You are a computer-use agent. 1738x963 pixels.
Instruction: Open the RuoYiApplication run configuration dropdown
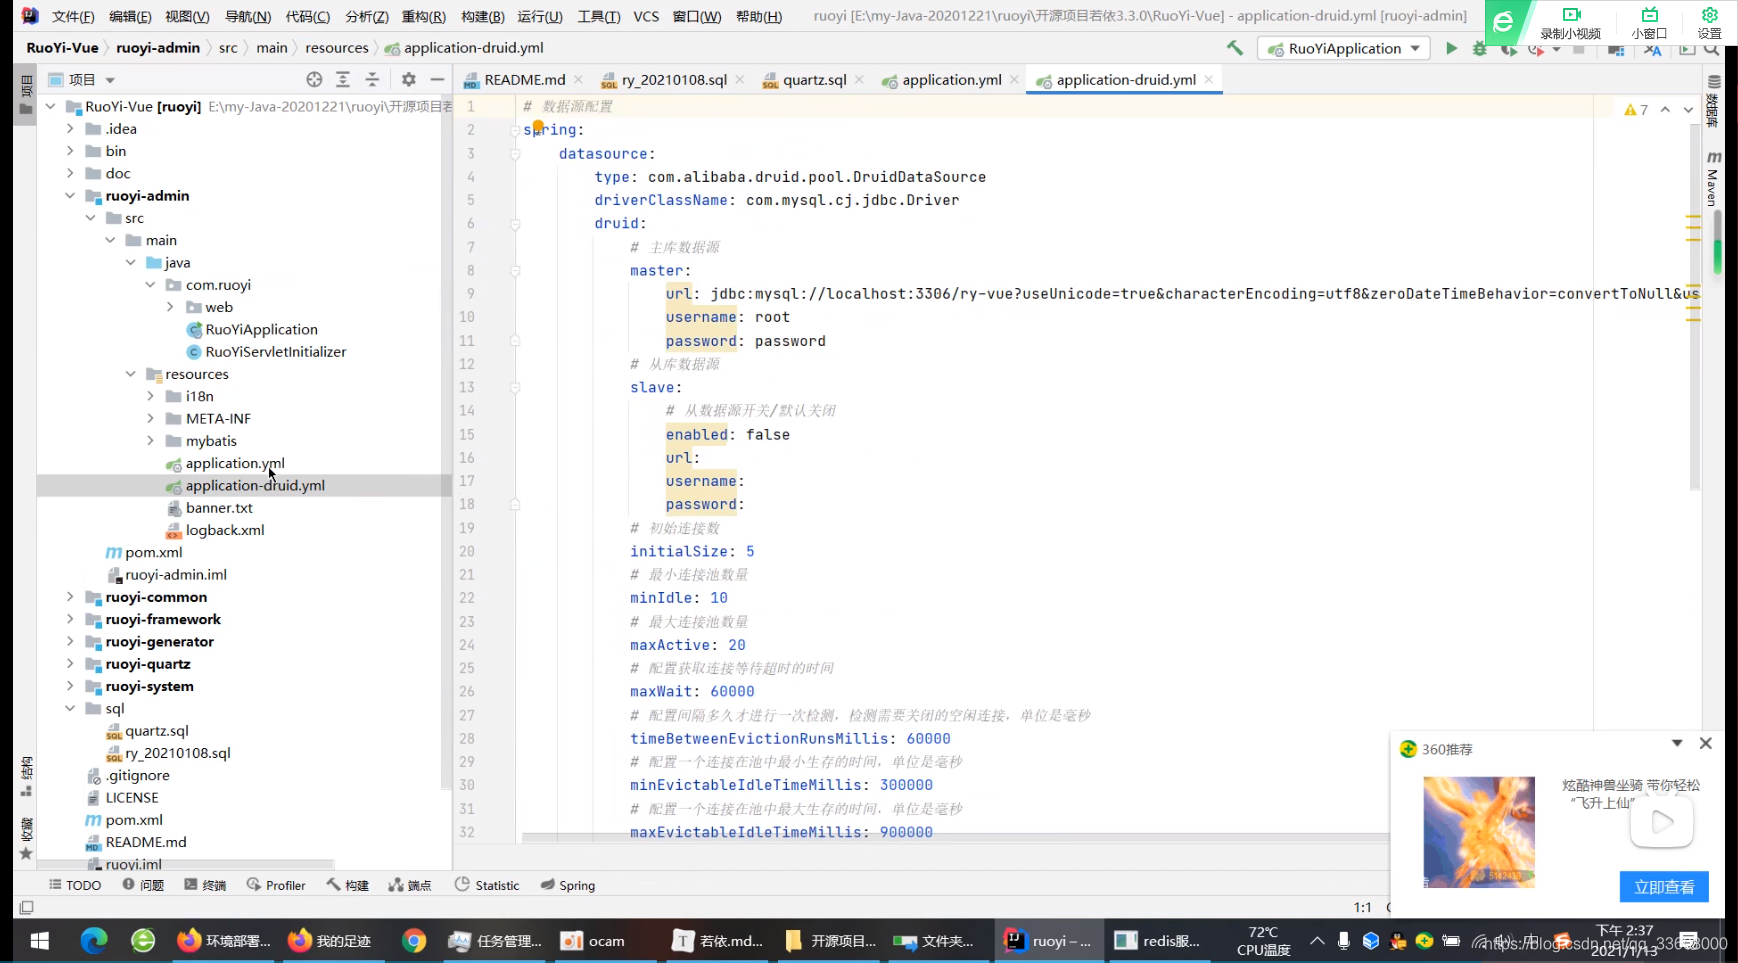pyautogui.click(x=1345, y=48)
